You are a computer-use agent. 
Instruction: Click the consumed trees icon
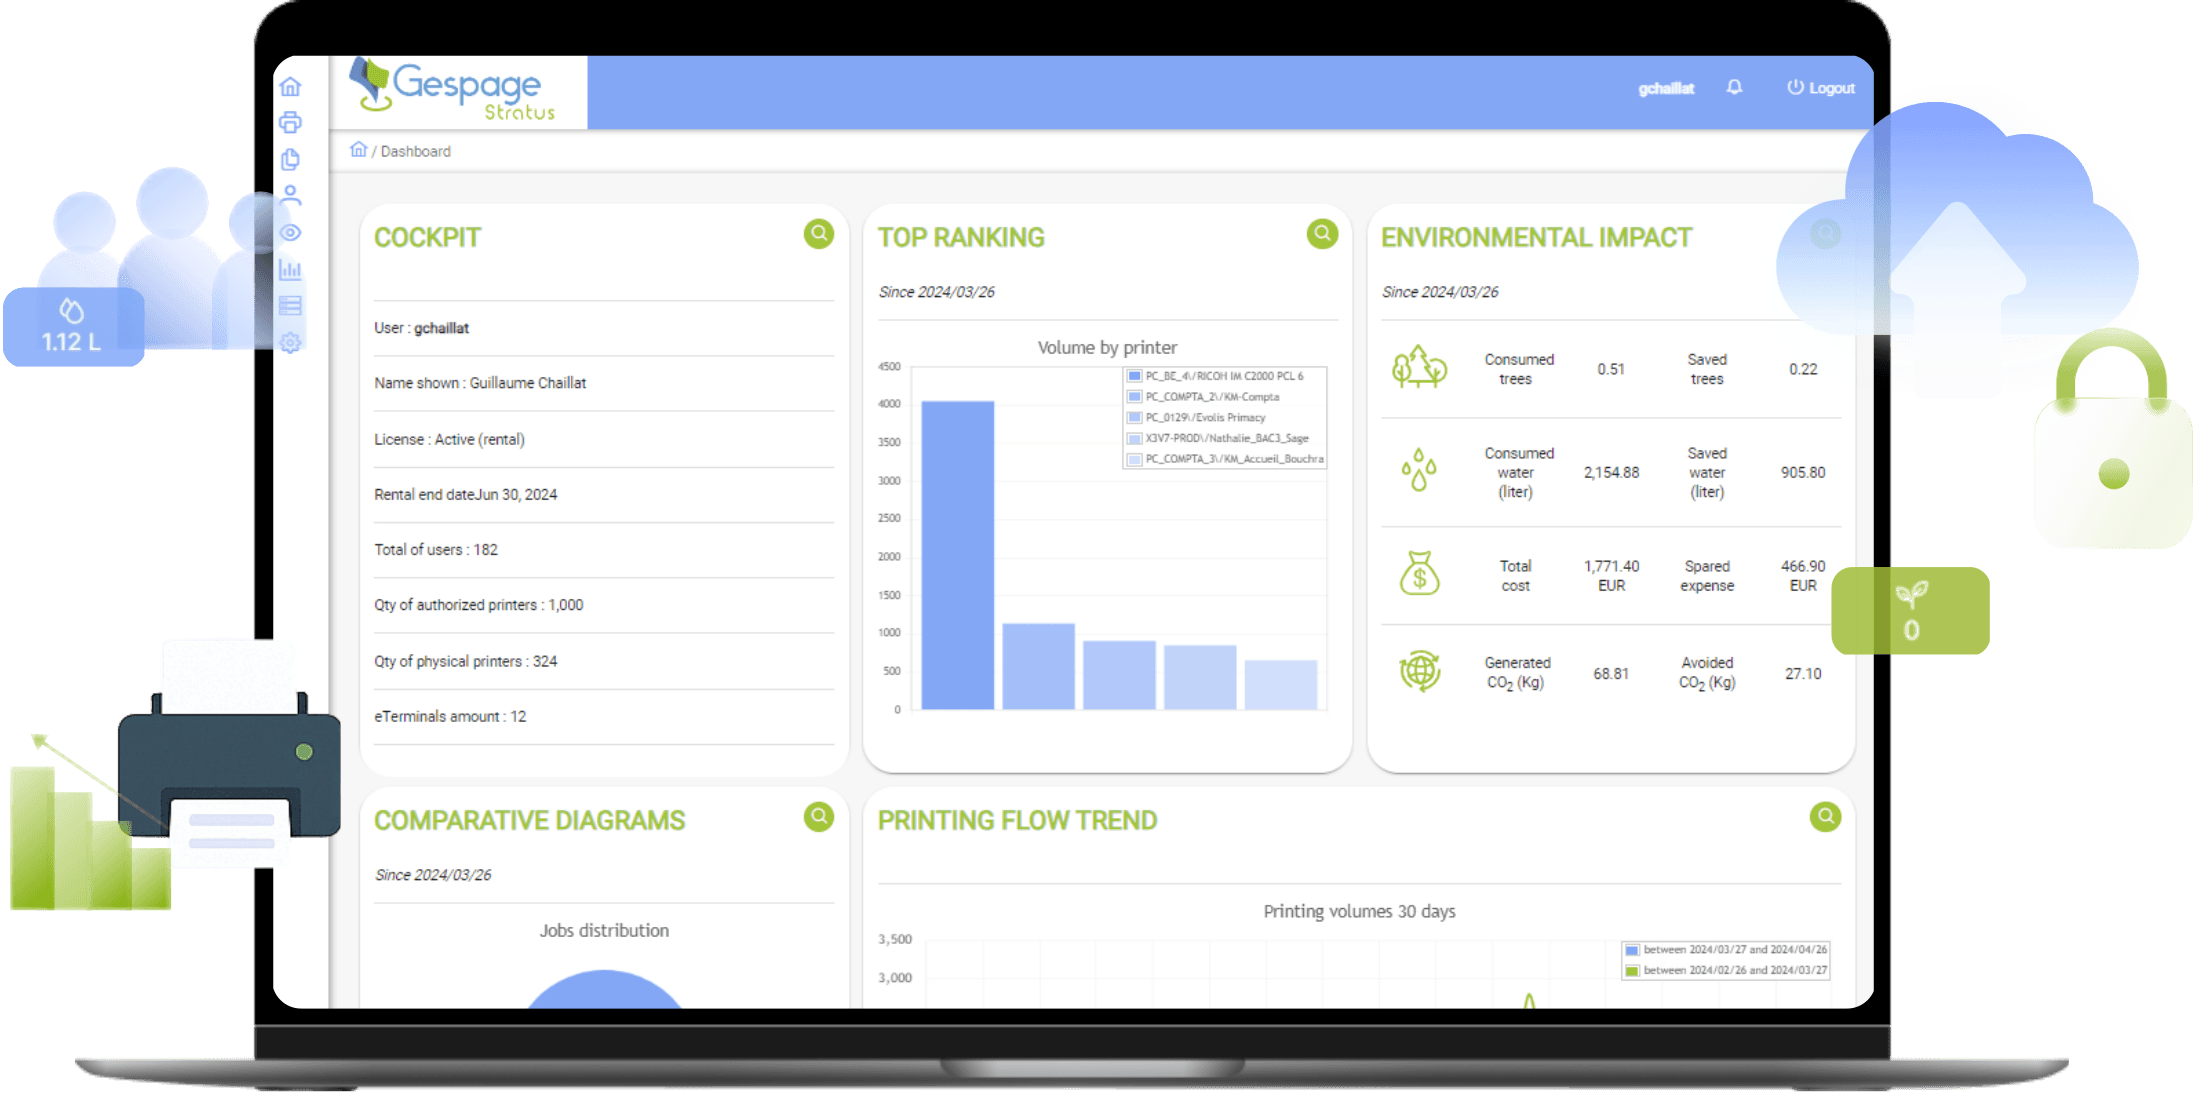click(x=1419, y=367)
